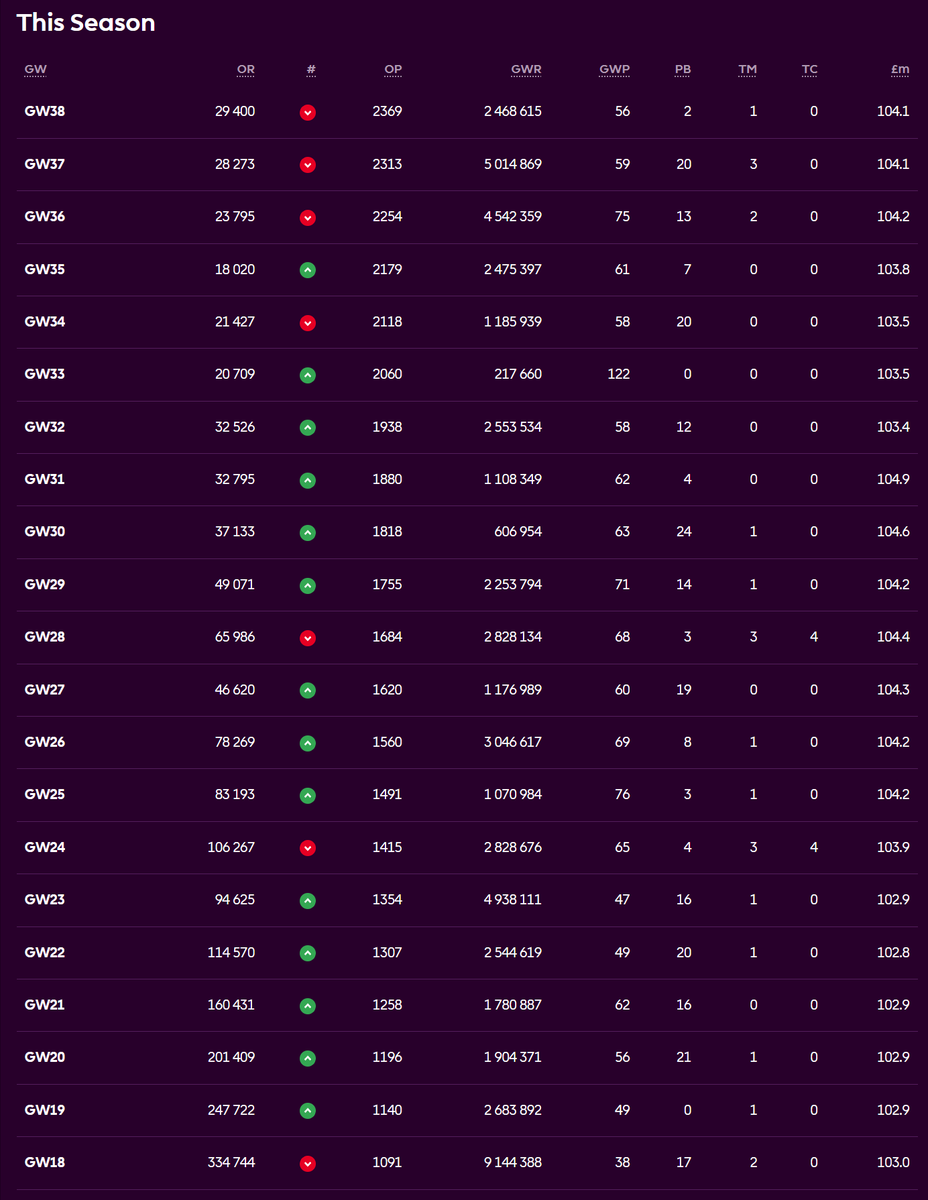This screenshot has width=928, height=1200.
Task: Click bench points value 24 in GW30
Action: pyautogui.click(x=684, y=532)
